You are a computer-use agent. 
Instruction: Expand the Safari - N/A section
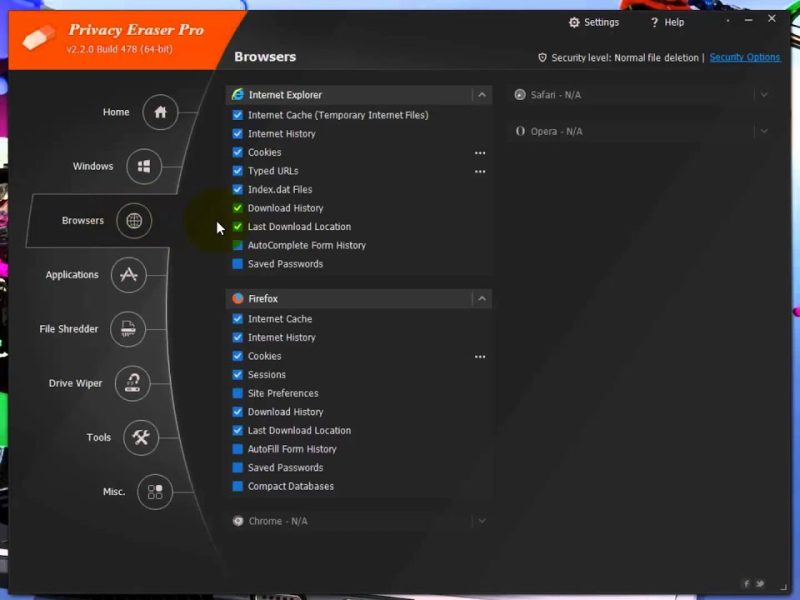764,95
